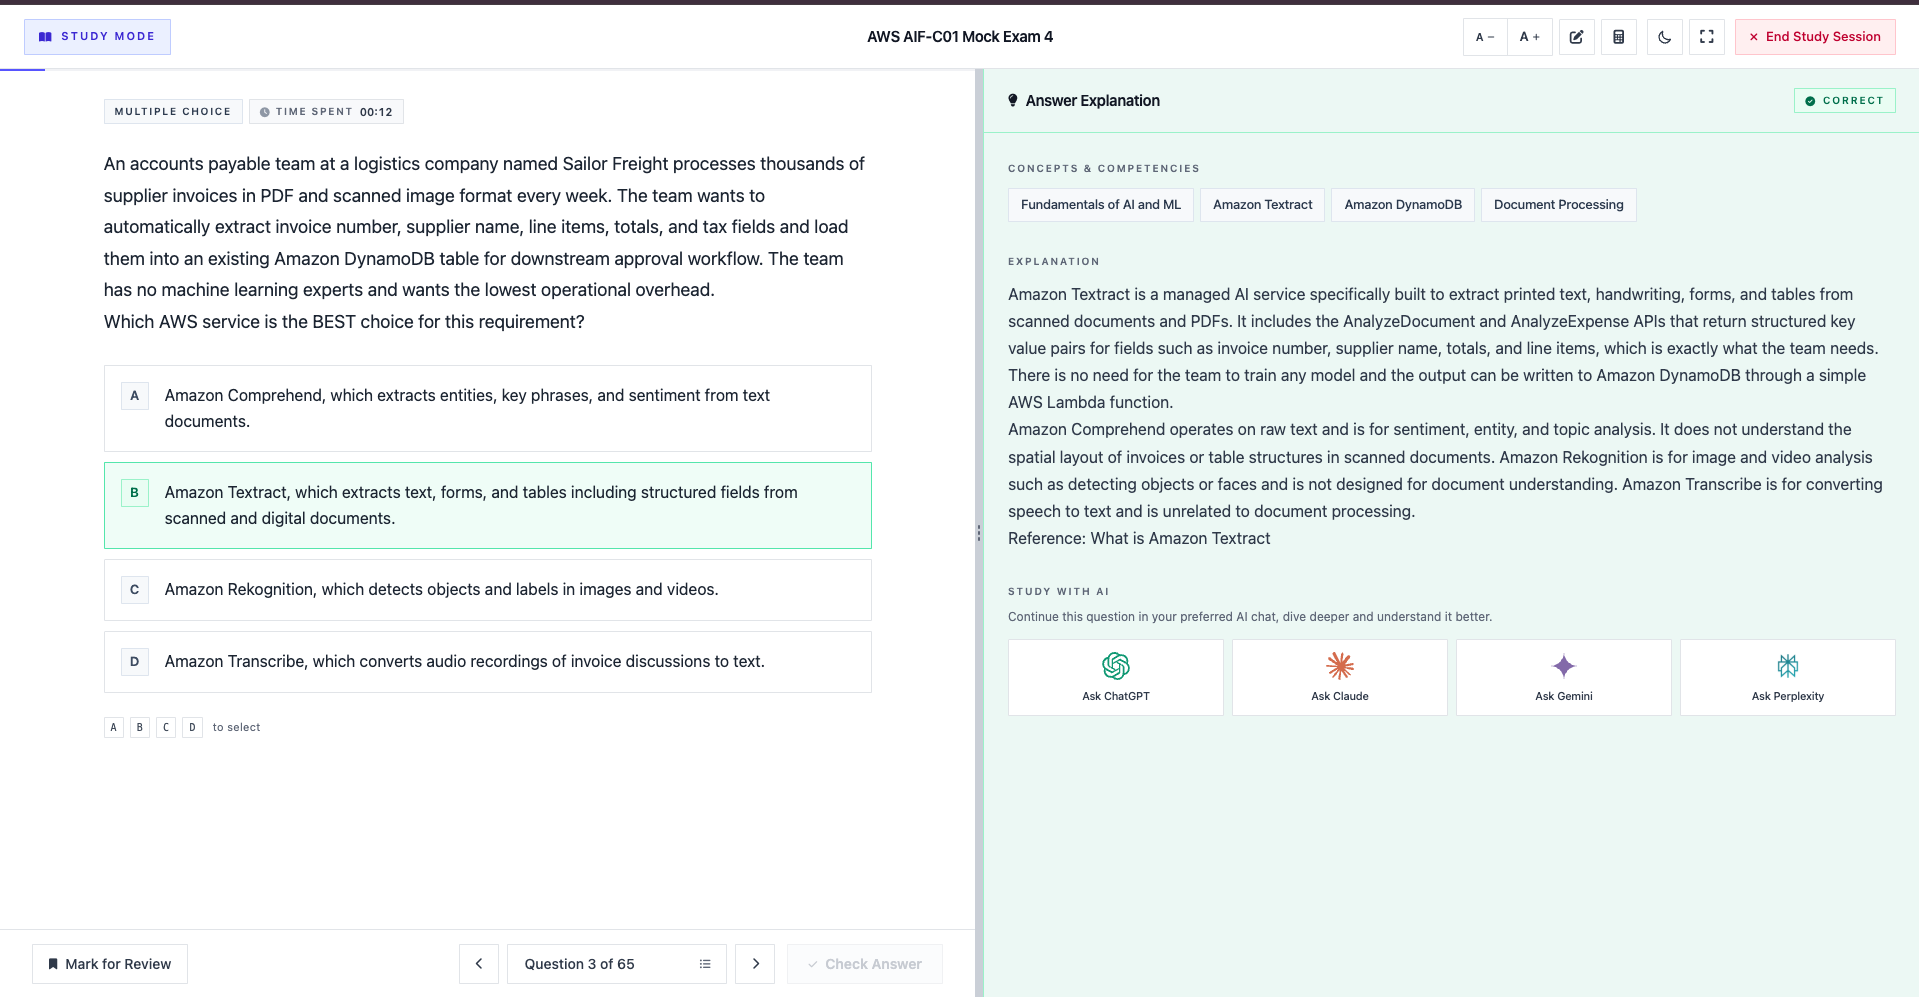Screen dimensions: 1919x997
Task: Click the AWS AIF-C01 Mock Exam 4 title
Action: tap(960, 37)
